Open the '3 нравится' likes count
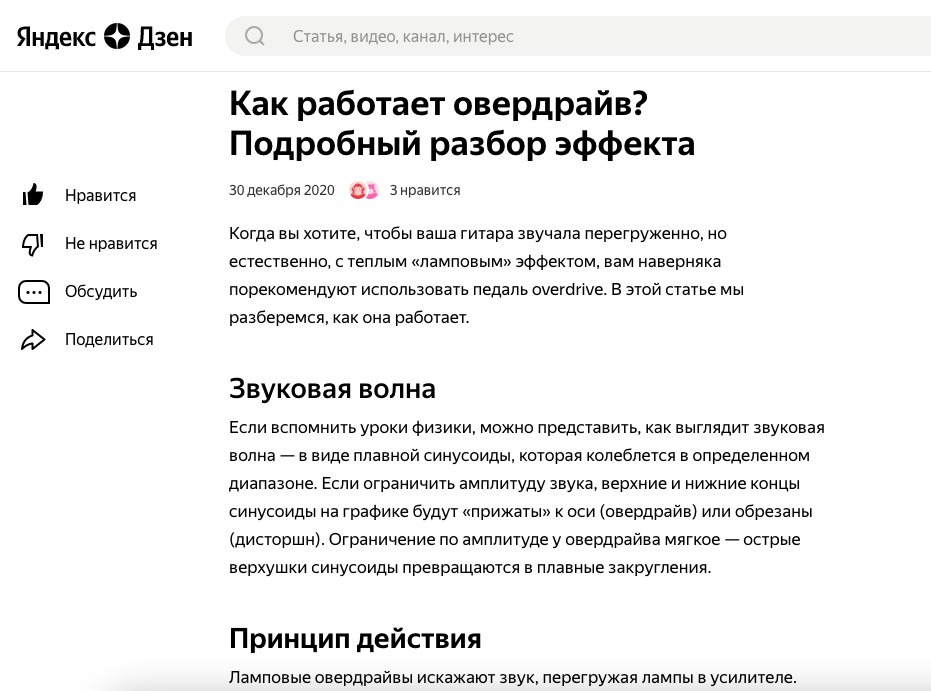The image size is (931, 691). pyautogui.click(x=425, y=191)
